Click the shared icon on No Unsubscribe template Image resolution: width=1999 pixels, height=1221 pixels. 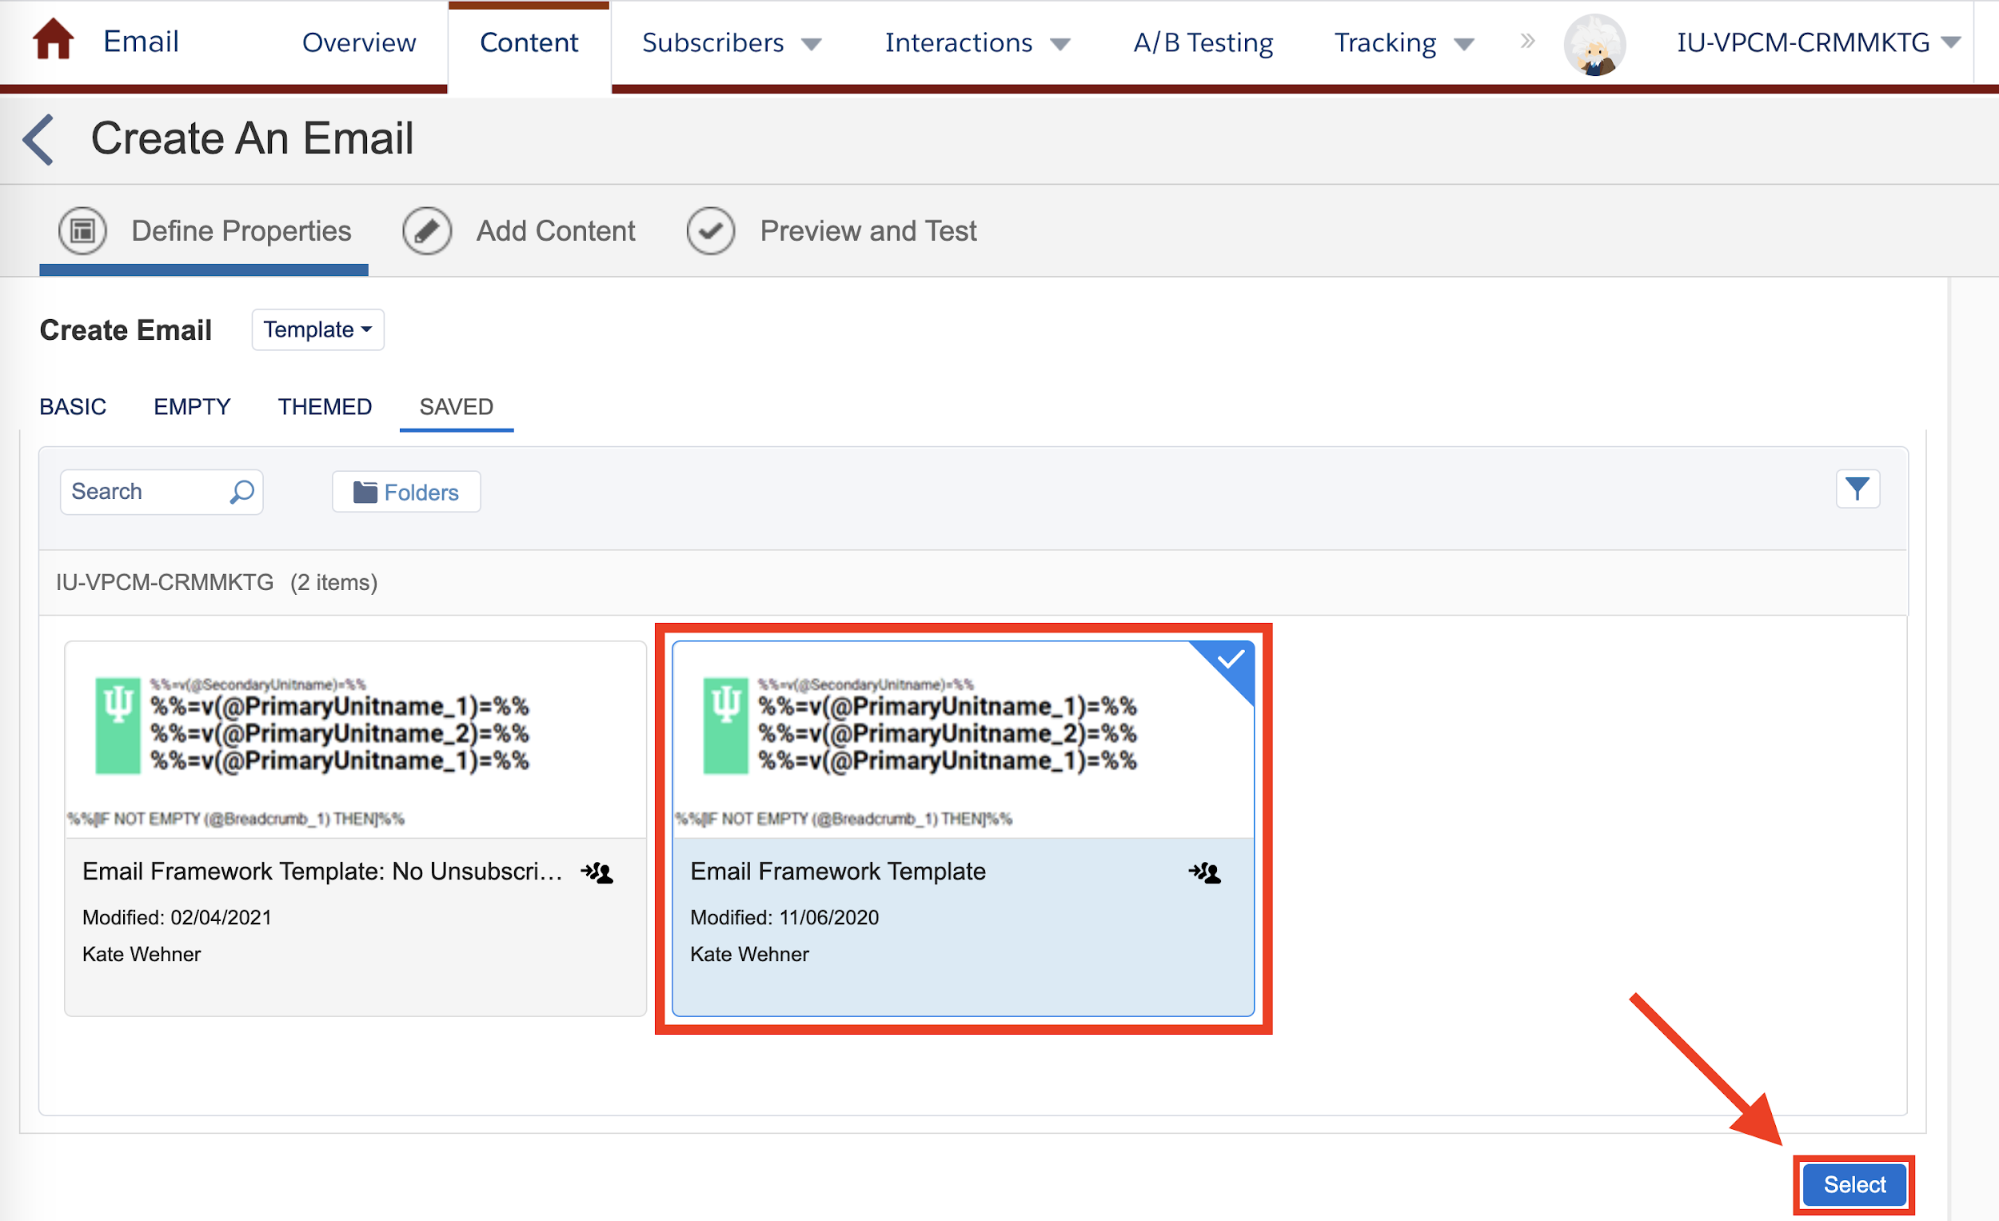tap(597, 873)
